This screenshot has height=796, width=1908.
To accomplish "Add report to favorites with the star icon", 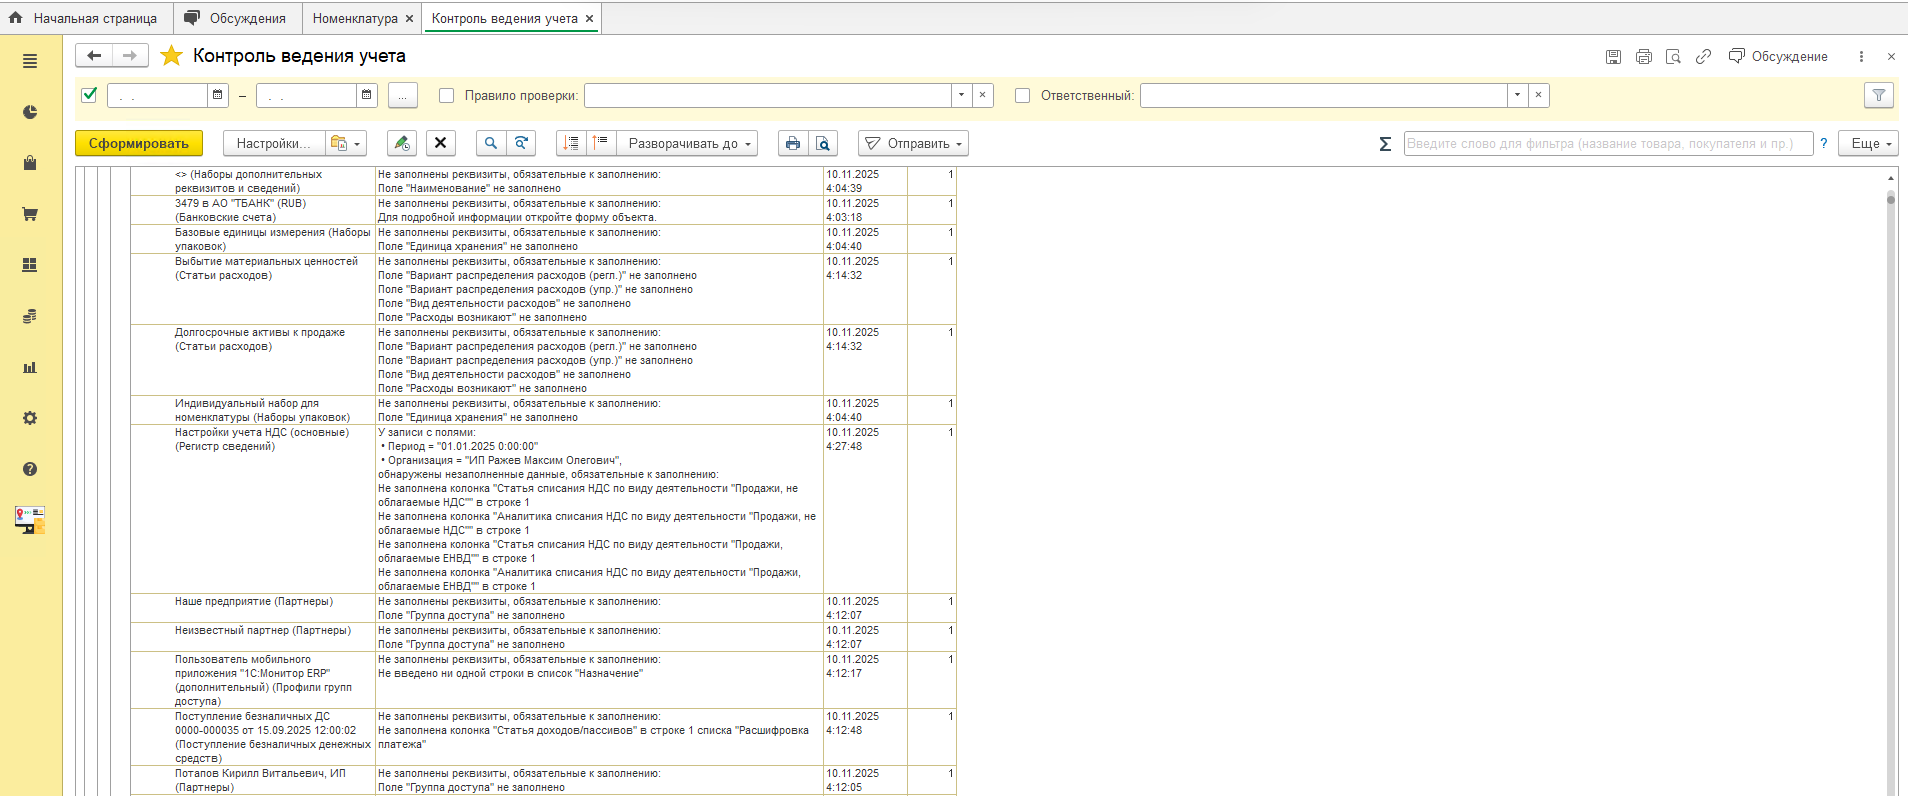I will [x=172, y=56].
